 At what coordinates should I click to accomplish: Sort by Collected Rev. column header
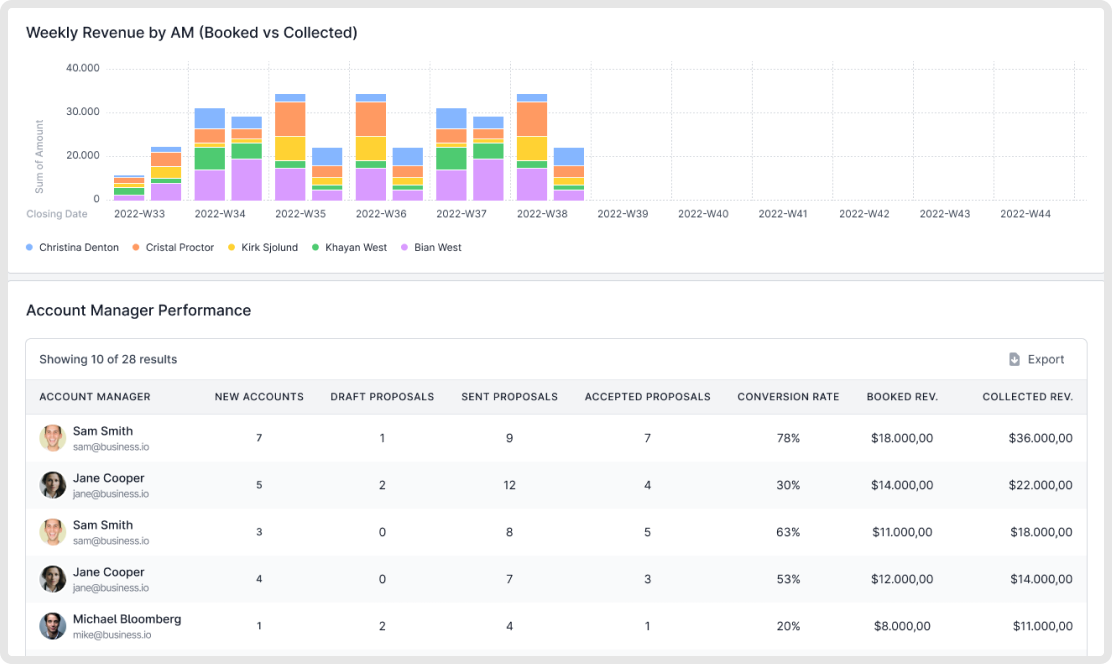(1027, 397)
